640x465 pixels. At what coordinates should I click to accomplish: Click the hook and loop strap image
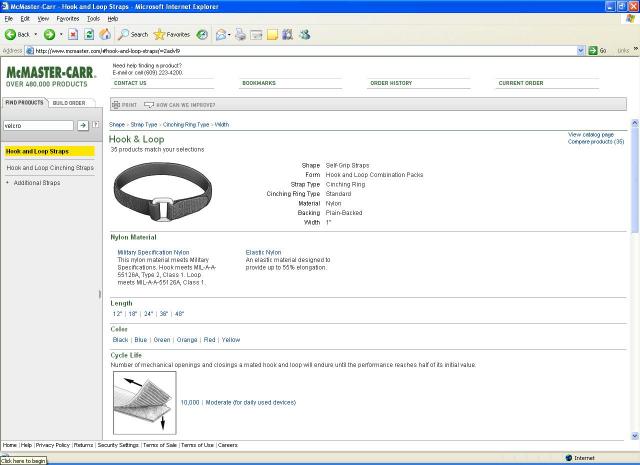coord(164,190)
